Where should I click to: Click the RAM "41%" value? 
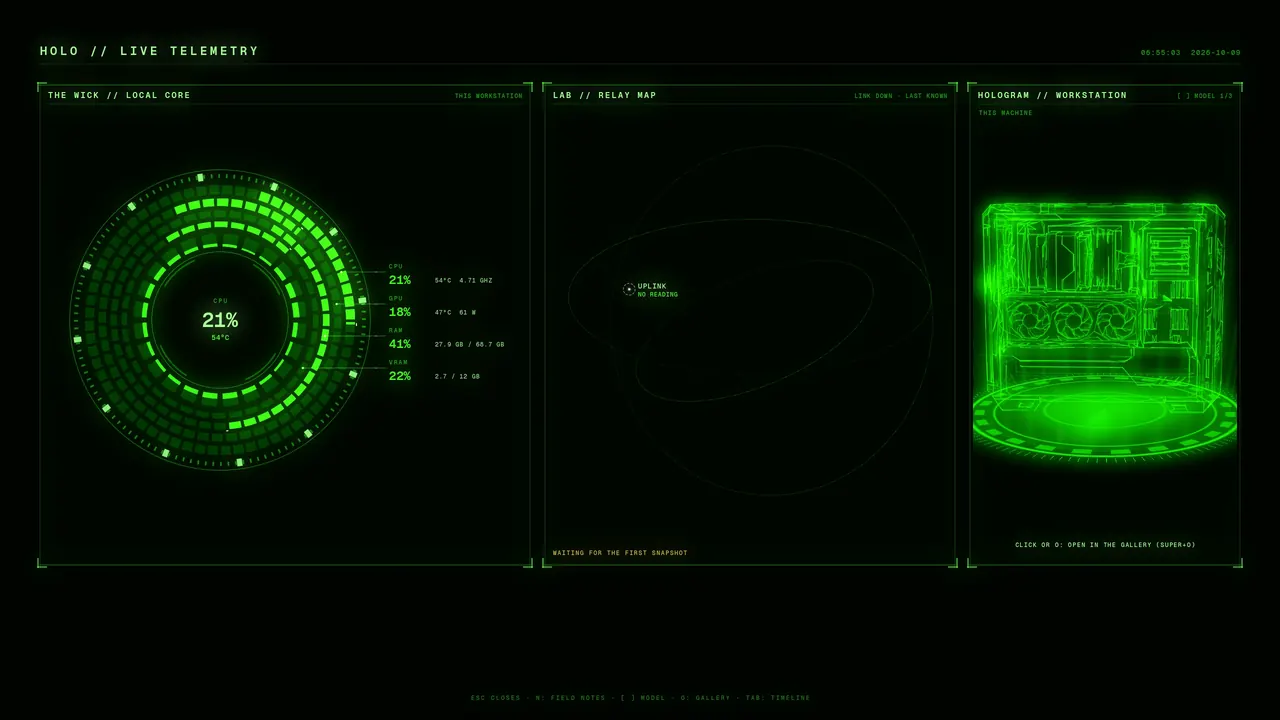400,344
